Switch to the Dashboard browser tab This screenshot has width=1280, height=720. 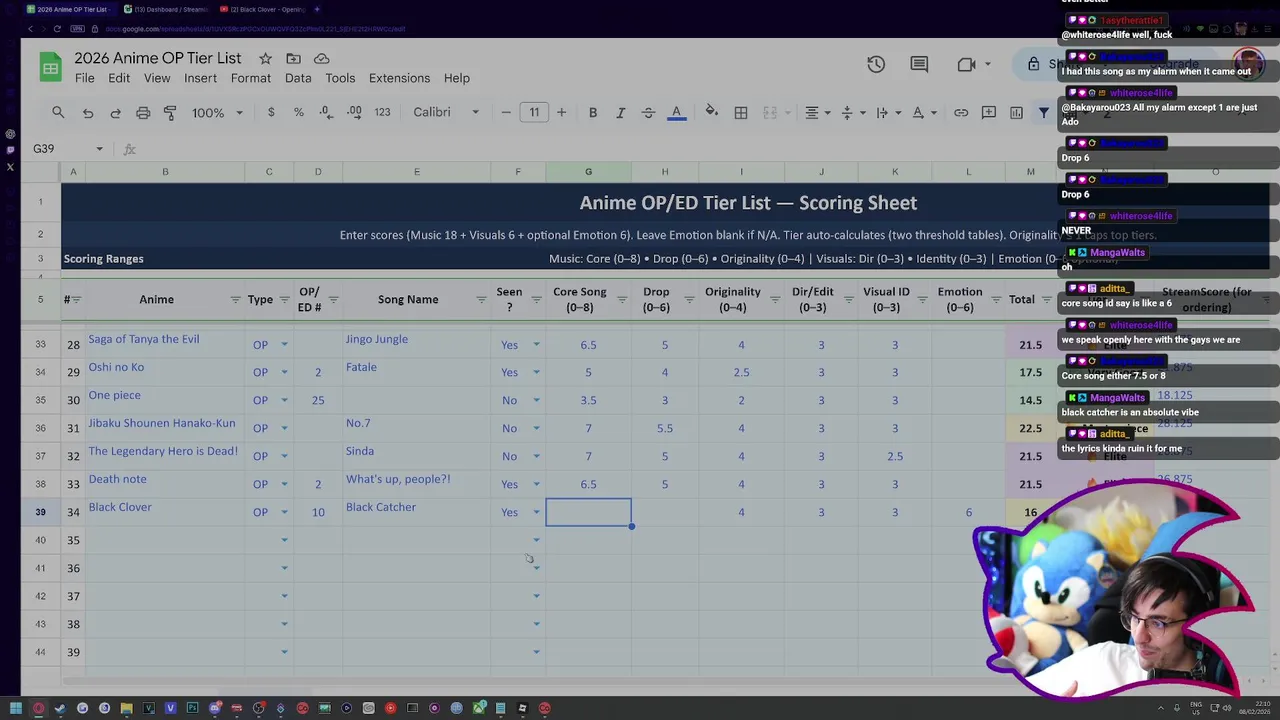pos(167,10)
